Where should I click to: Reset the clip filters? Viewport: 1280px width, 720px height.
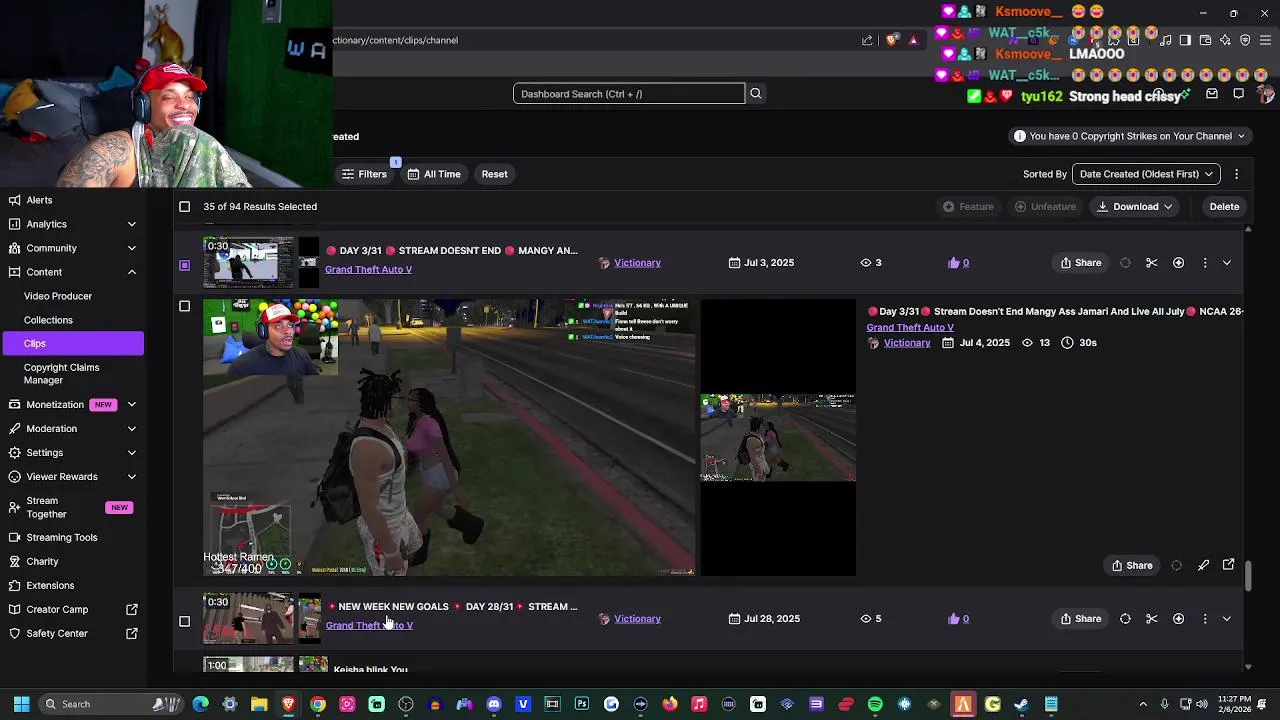point(494,174)
